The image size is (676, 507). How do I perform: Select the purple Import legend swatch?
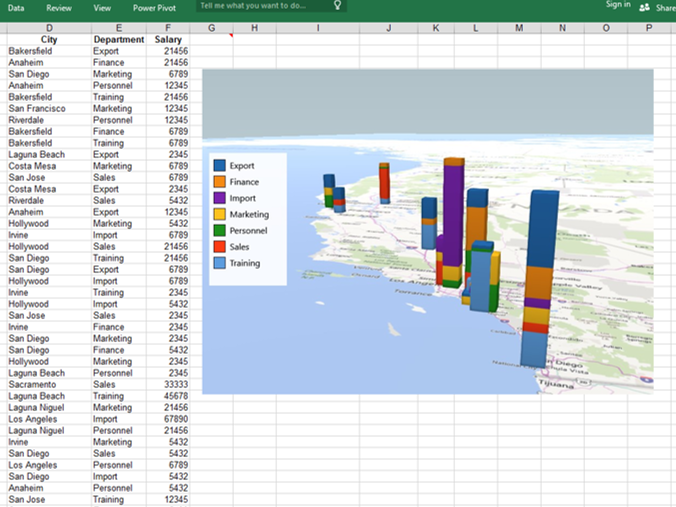[219, 198]
